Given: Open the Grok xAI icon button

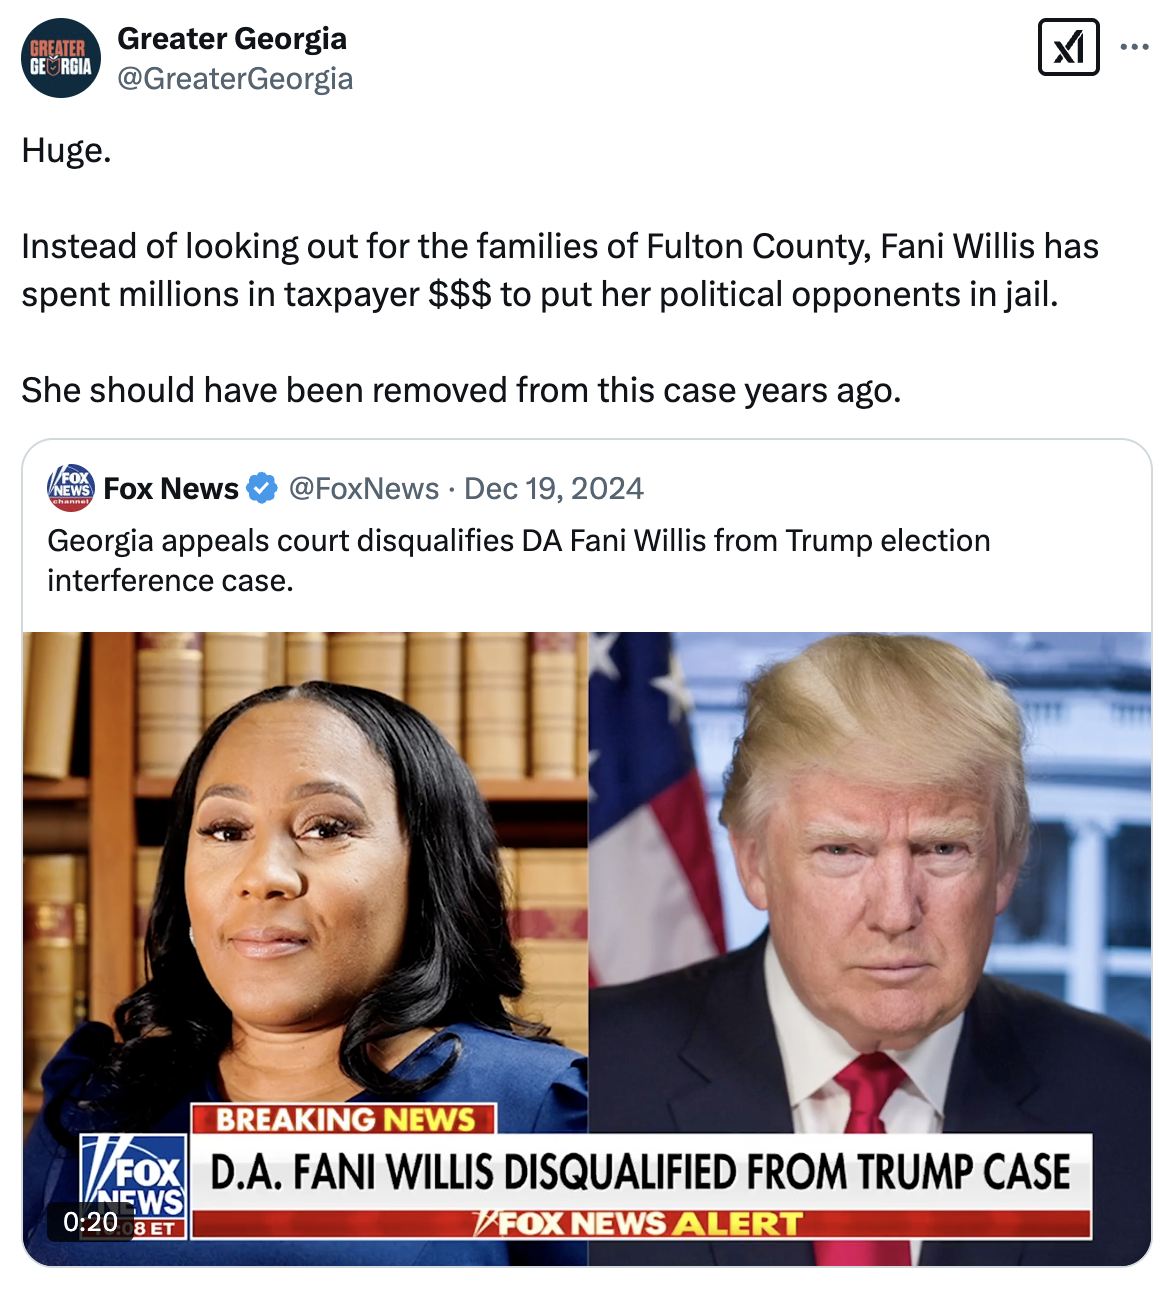Looking at the screenshot, I should (x=1069, y=47).
